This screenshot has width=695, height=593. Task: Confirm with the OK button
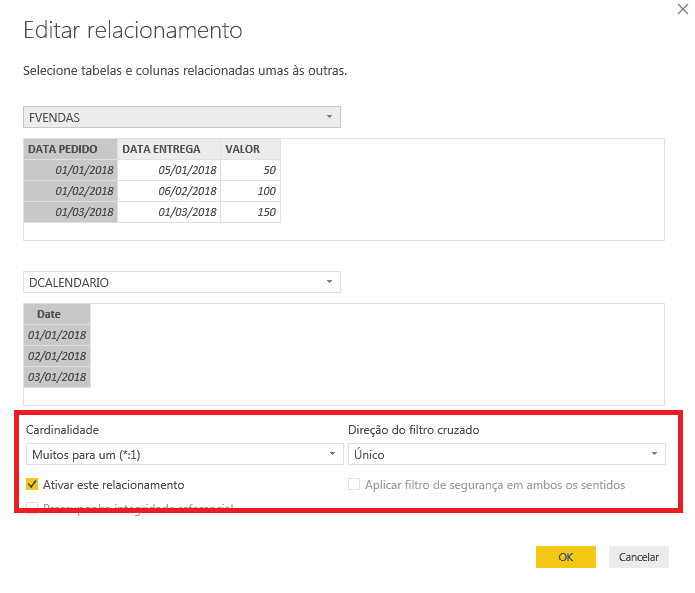click(x=566, y=557)
